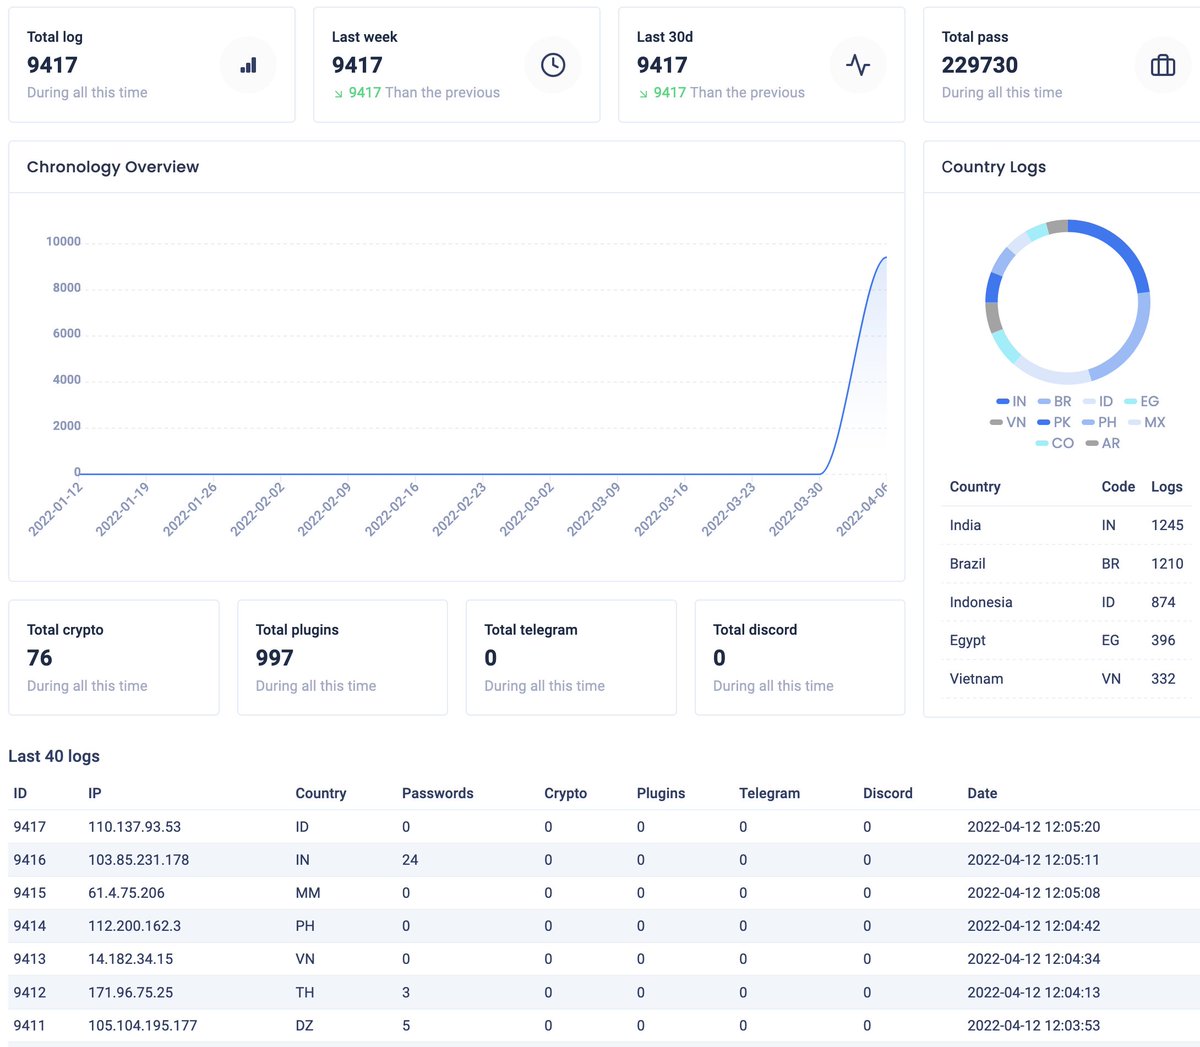Select IP address 110.137.93.53
Viewport: 1200px width, 1047px height.
pos(135,827)
